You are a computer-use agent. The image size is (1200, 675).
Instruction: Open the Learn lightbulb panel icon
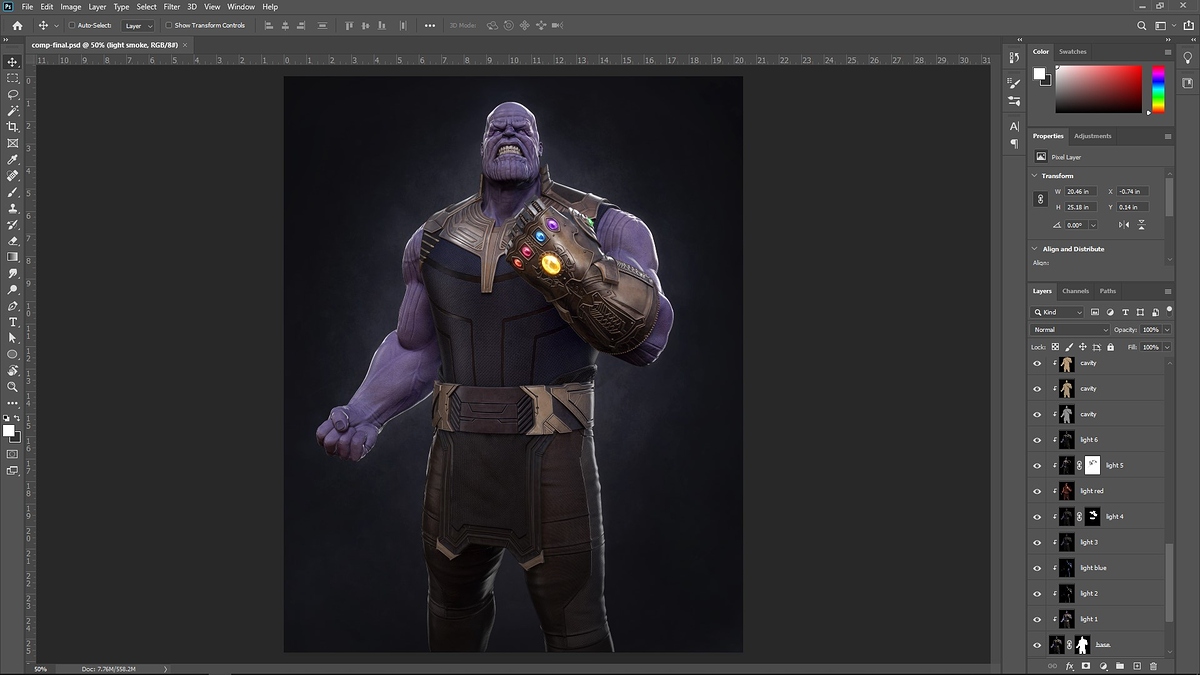coord(1188,58)
